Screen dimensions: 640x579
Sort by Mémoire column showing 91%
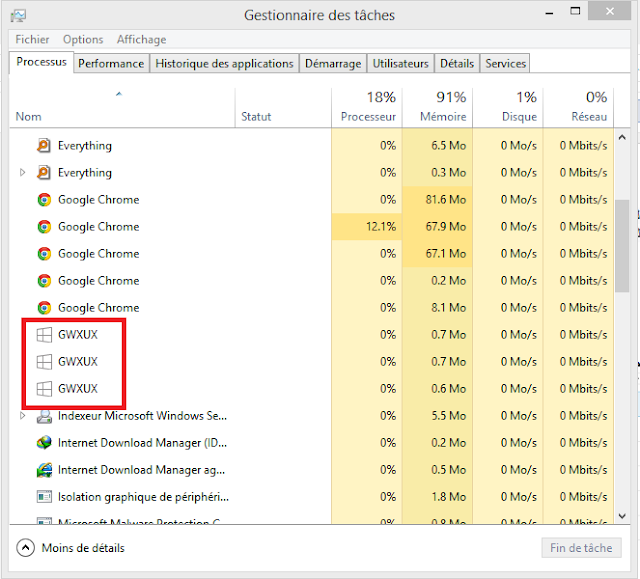pyautogui.click(x=438, y=108)
